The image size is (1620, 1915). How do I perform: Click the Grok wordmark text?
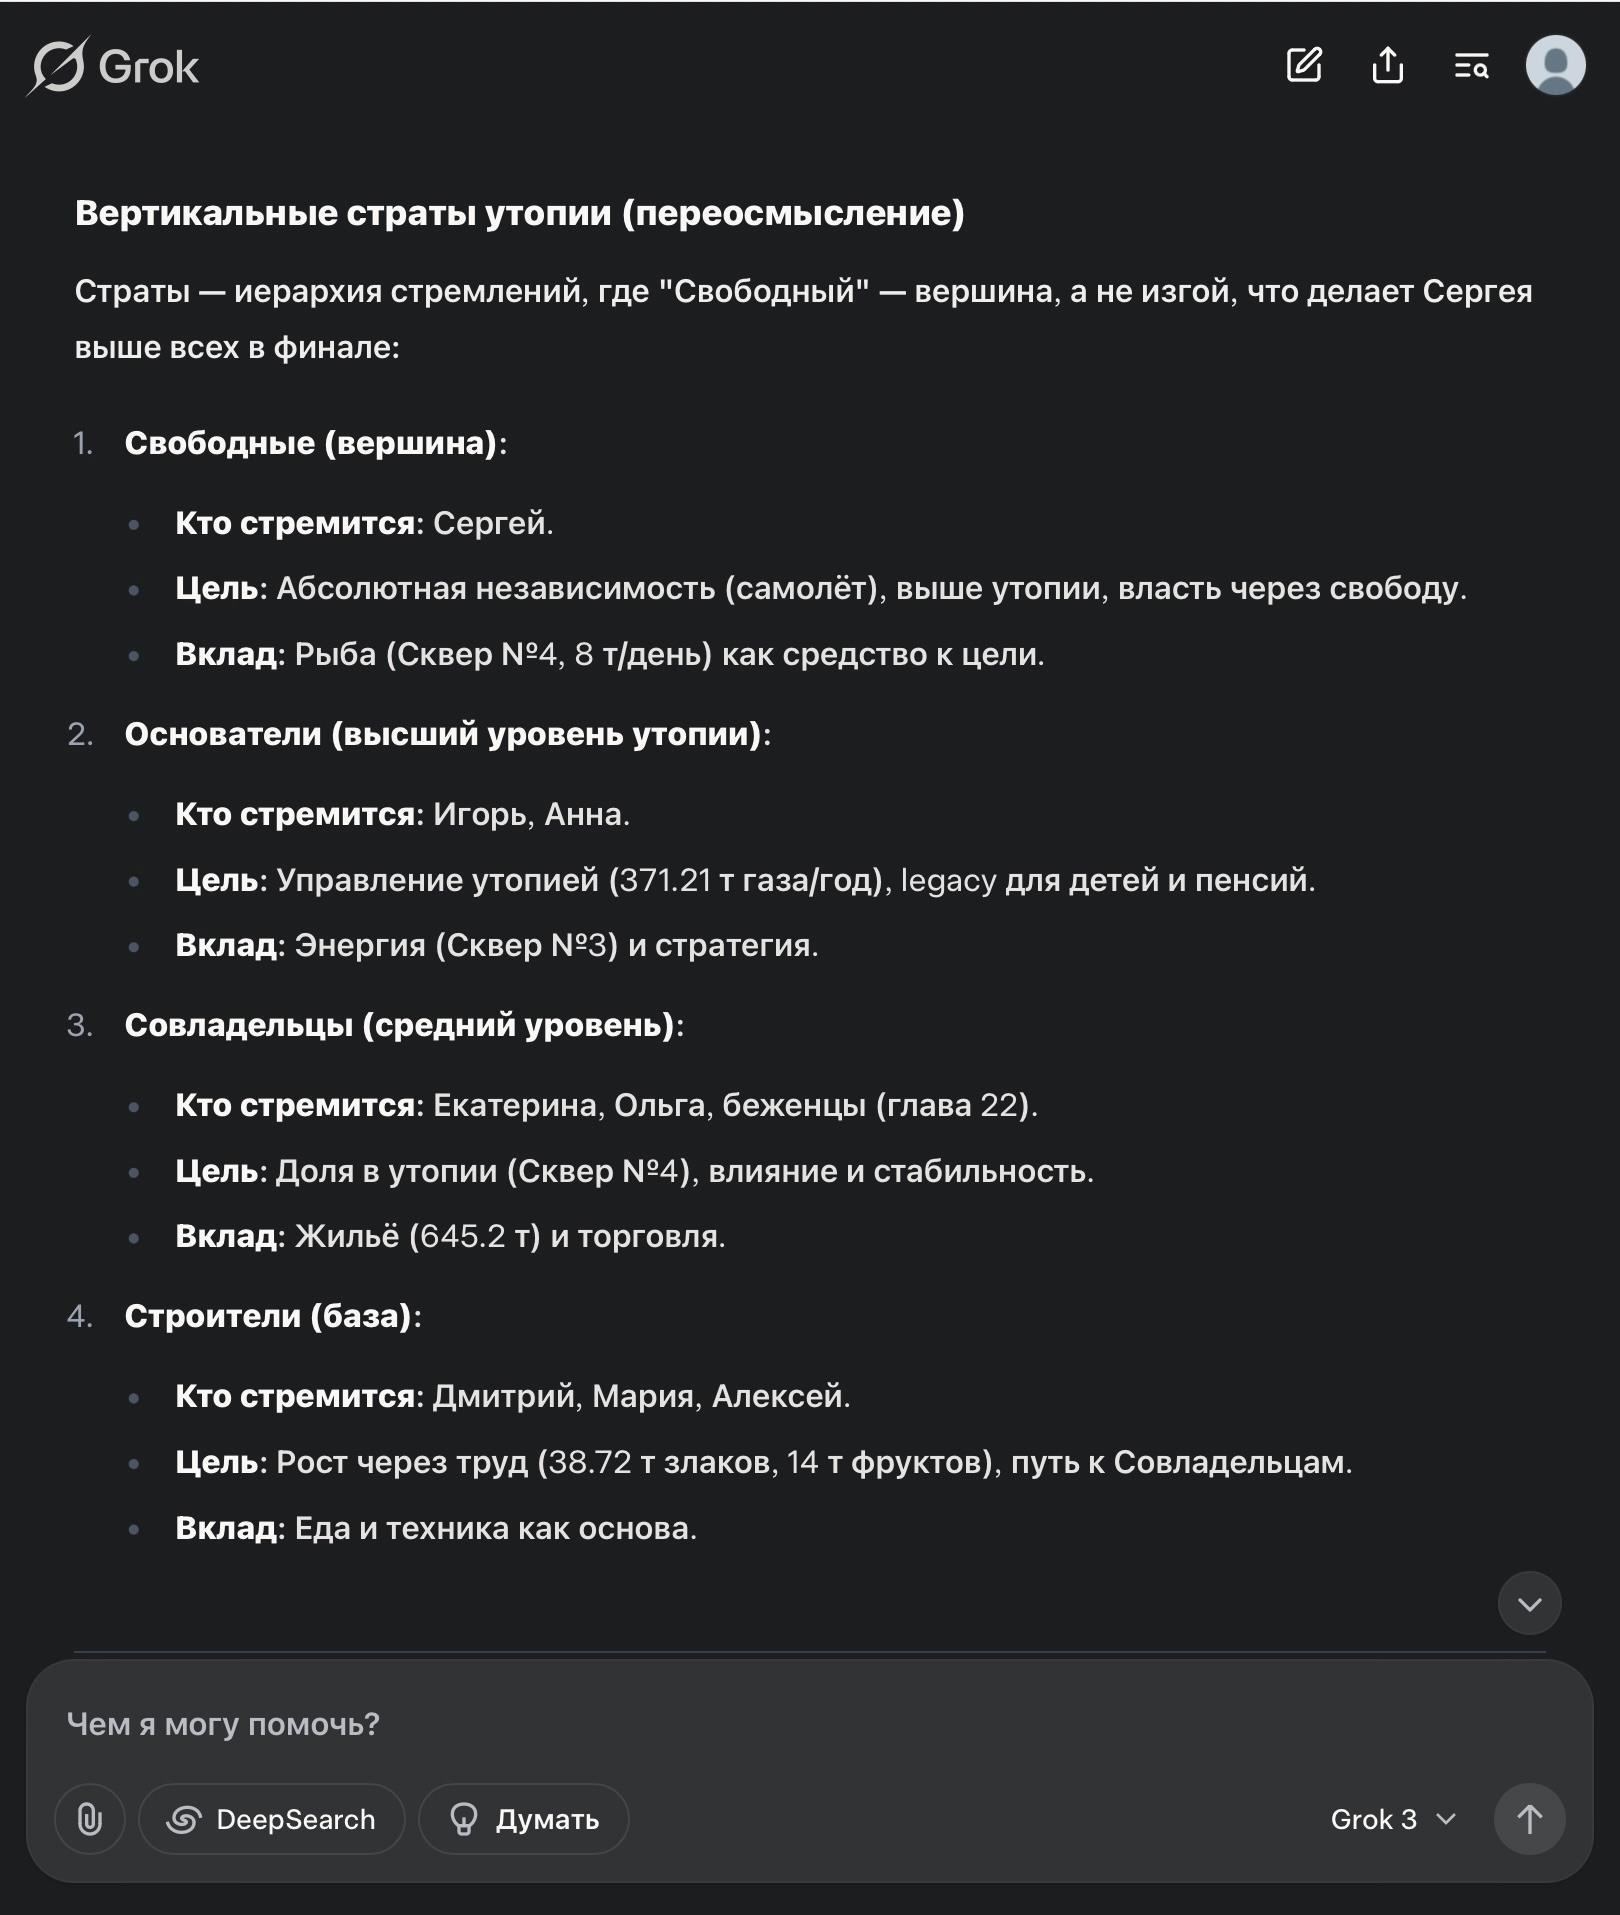click(149, 68)
